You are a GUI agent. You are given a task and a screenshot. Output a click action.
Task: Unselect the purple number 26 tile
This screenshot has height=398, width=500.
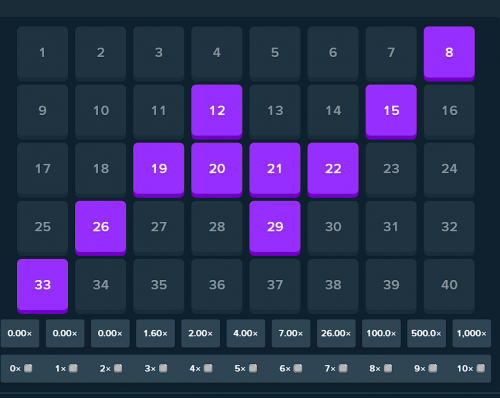pos(100,228)
